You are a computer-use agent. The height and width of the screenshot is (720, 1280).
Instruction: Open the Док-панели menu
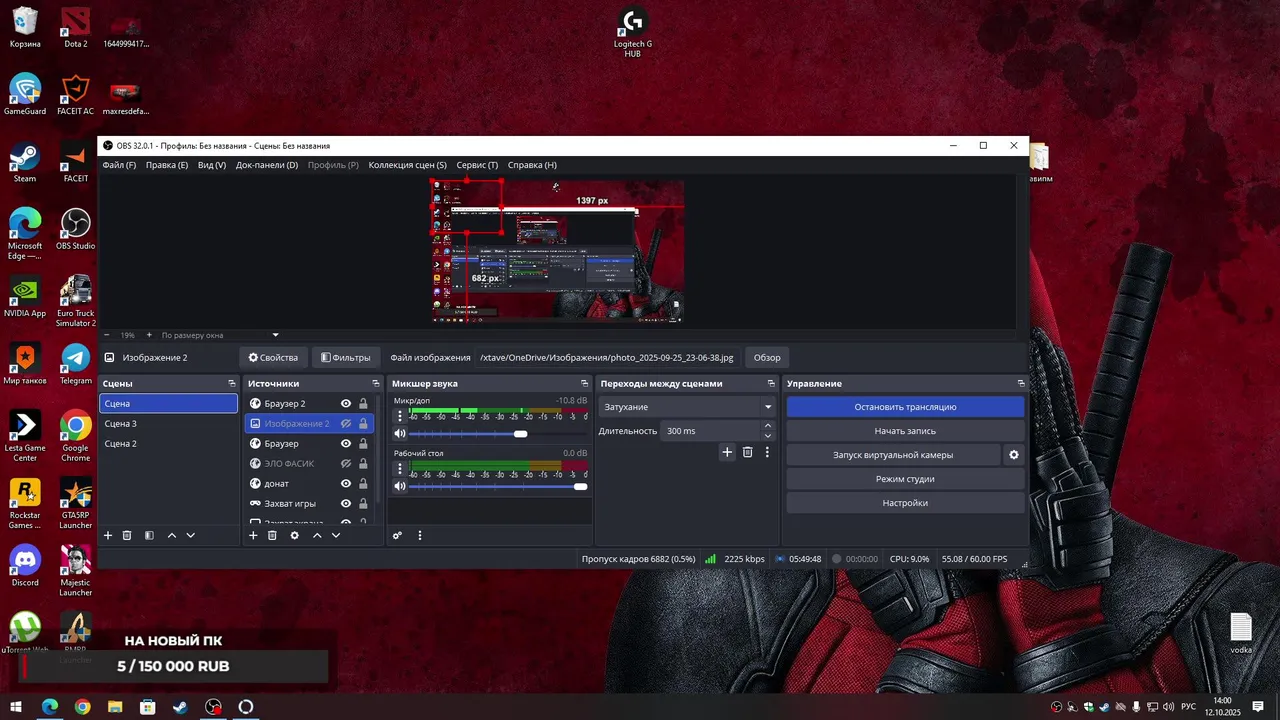[267, 165]
